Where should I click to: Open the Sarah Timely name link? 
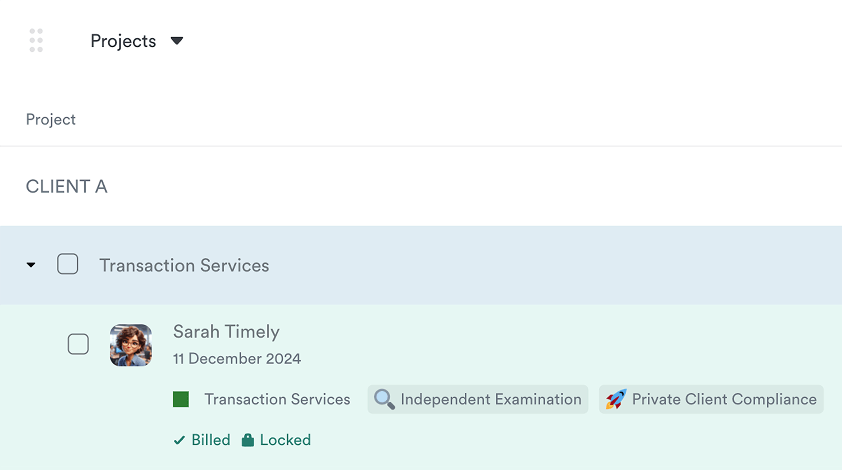226,332
